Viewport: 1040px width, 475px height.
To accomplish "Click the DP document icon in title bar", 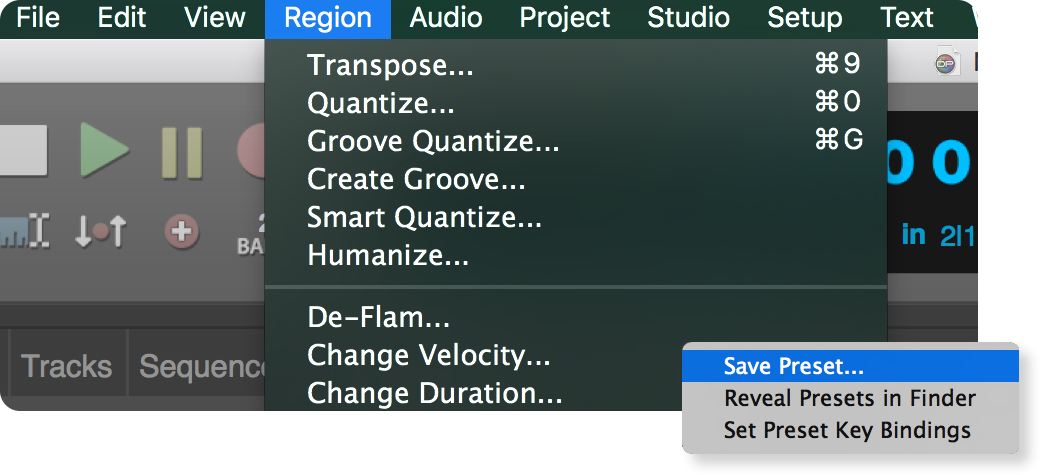I will (x=946, y=63).
